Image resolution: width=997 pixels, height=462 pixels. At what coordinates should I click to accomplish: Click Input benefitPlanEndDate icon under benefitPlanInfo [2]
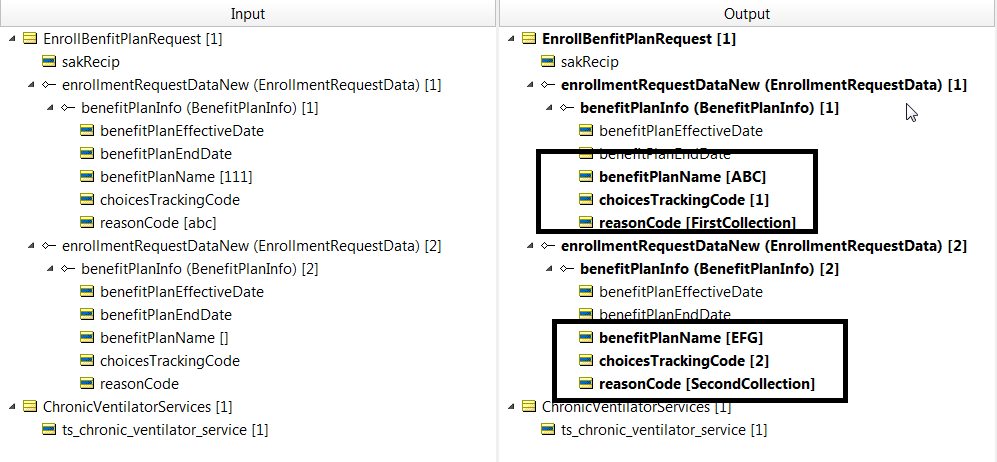click(x=87, y=315)
